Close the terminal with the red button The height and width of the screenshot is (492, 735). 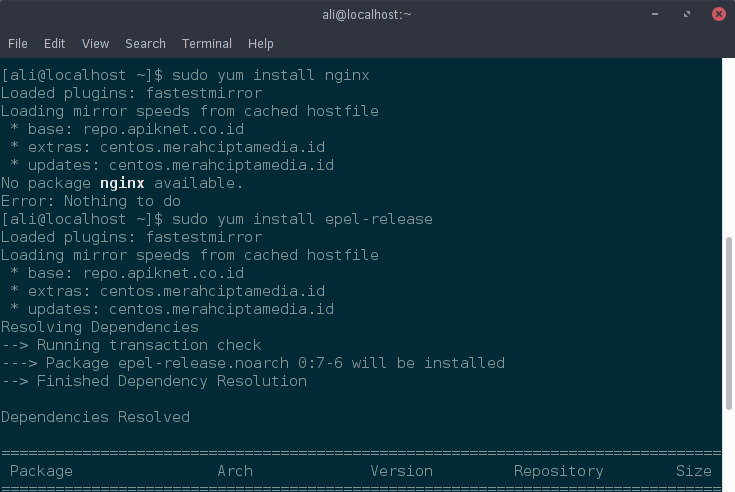click(x=717, y=14)
